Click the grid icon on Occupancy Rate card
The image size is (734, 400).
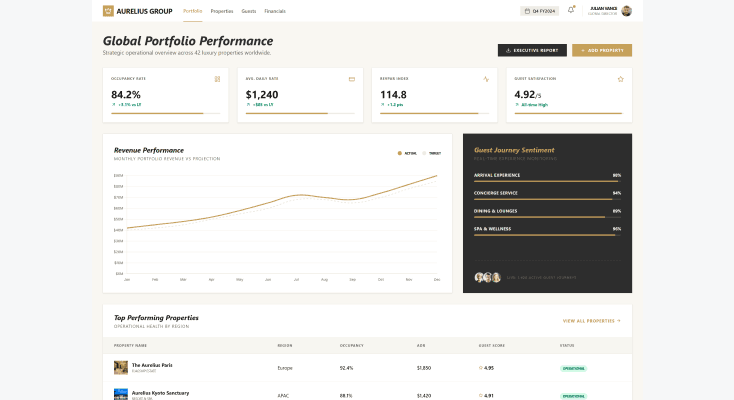pyautogui.click(x=217, y=79)
